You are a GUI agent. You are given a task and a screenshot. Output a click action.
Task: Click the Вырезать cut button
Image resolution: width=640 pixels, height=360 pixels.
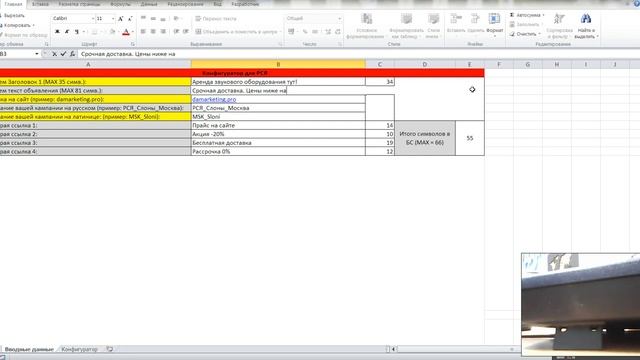click(x=12, y=16)
